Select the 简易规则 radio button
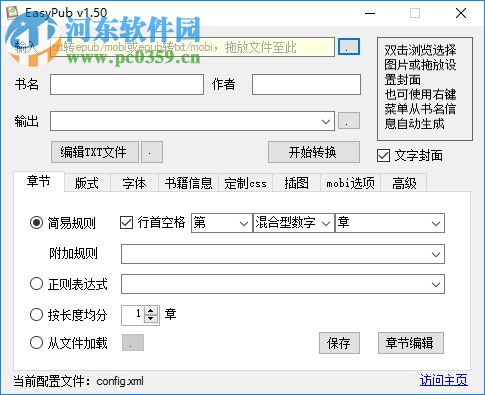The height and width of the screenshot is (395, 485). tap(36, 222)
